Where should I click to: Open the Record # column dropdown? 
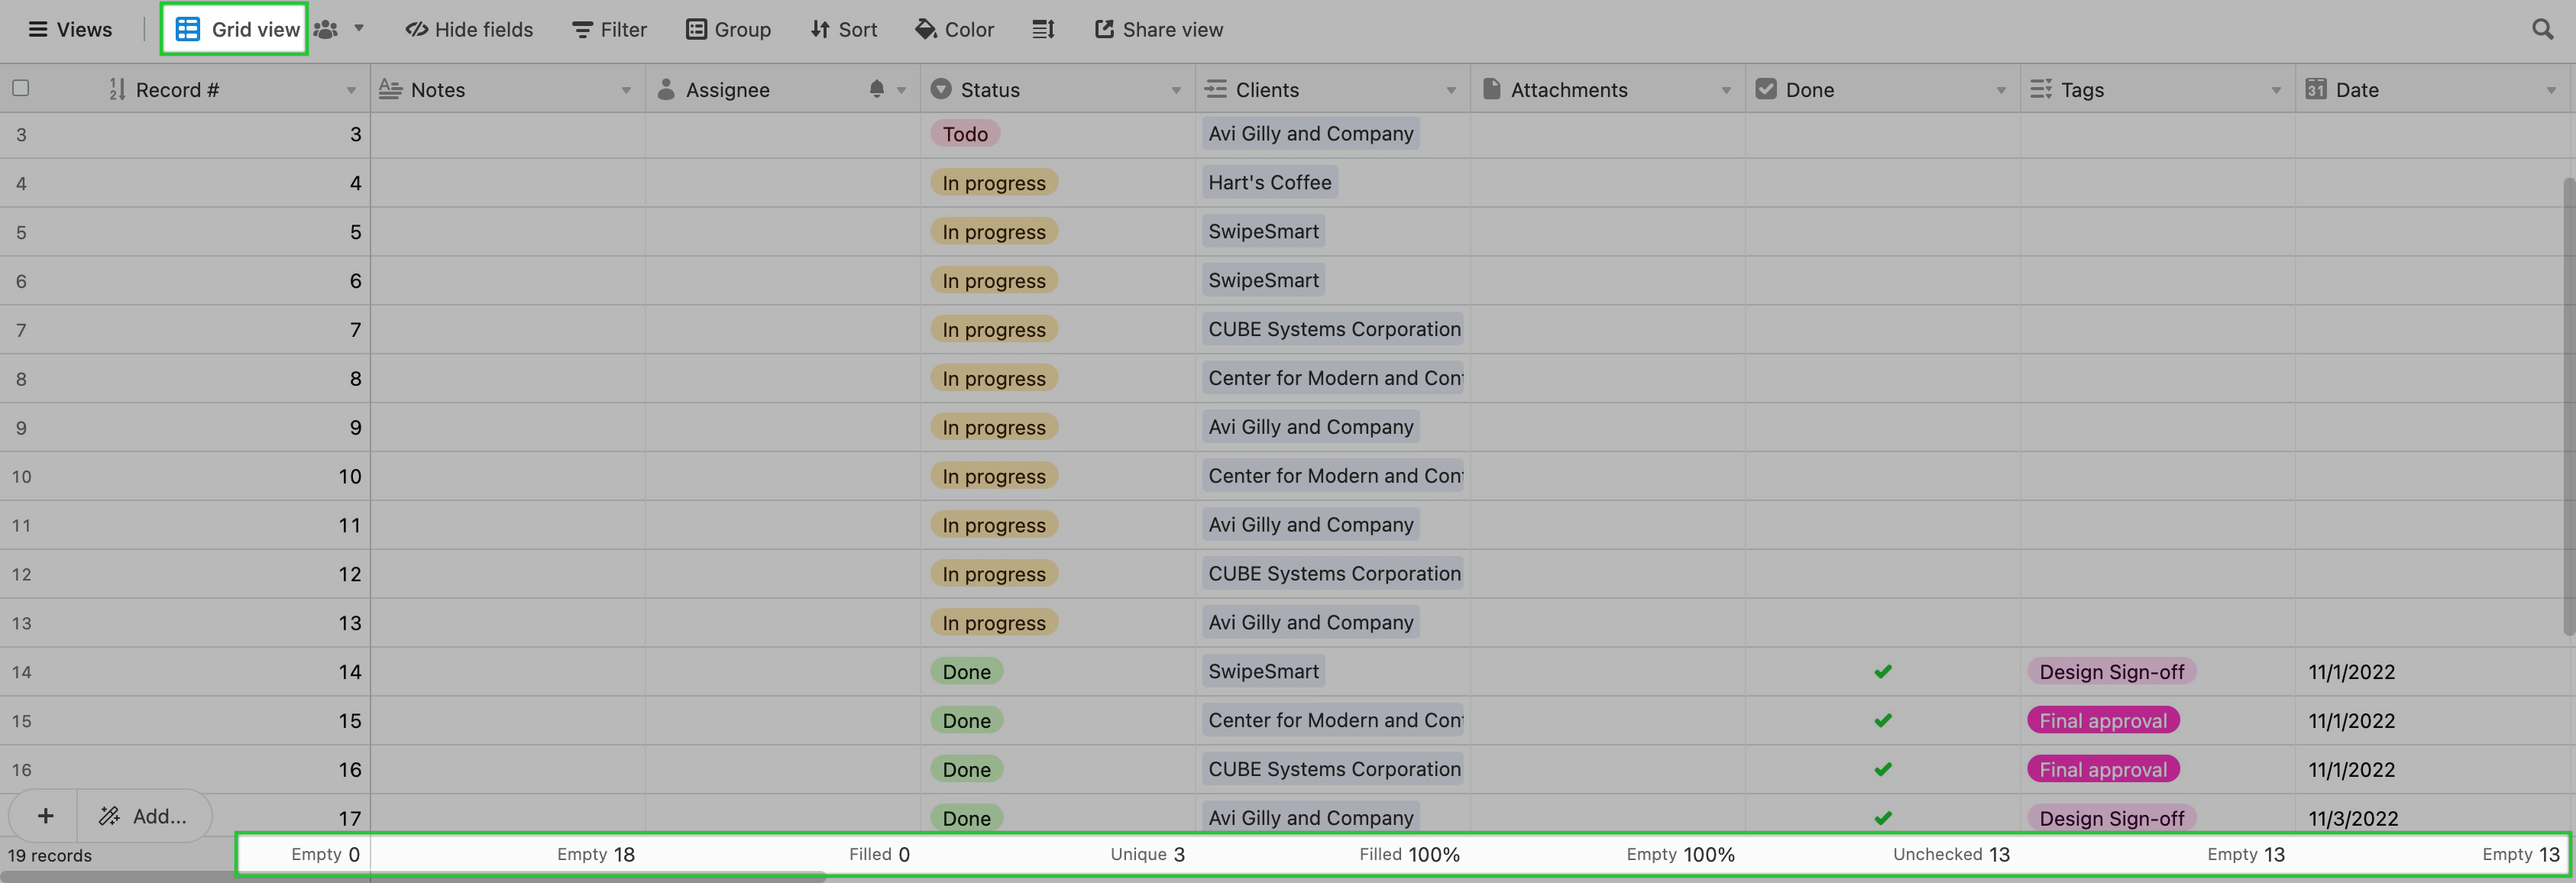[x=351, y=90]
